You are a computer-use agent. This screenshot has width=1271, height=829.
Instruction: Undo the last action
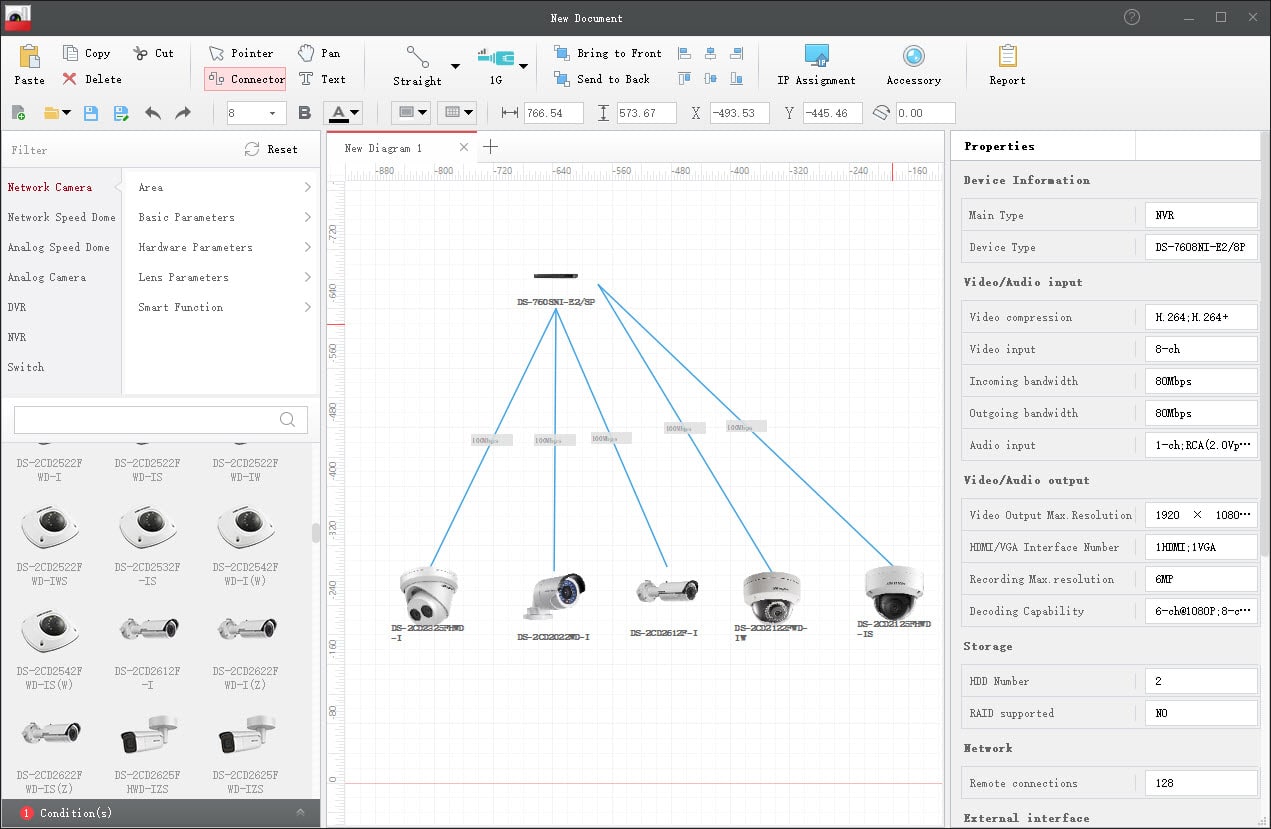(153, 113)
